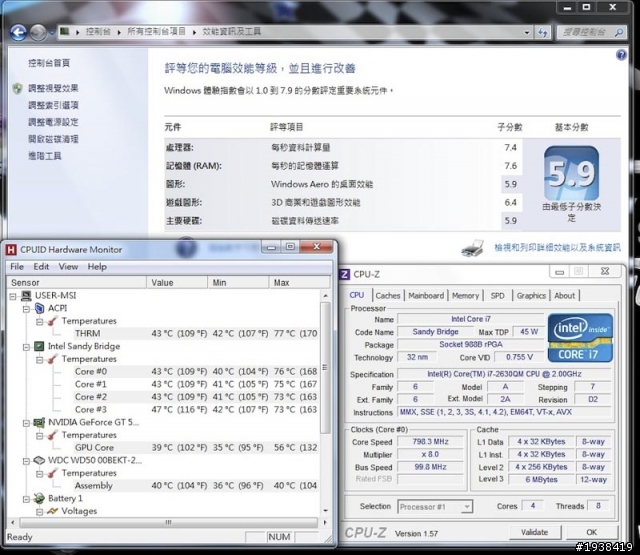Click the 所有控制台項目 breadcrumb

tap(156, 31)
